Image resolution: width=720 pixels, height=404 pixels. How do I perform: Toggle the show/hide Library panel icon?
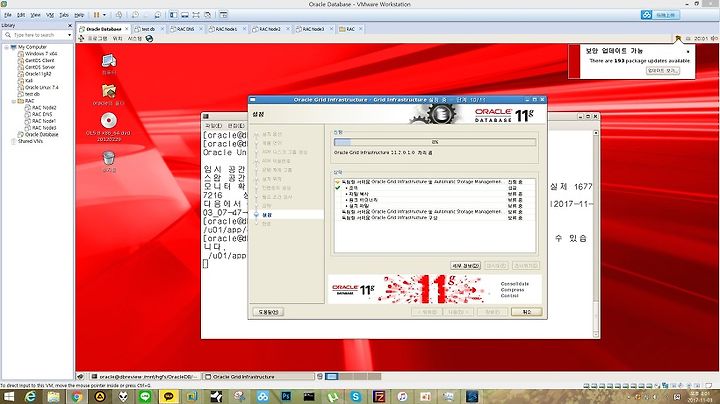point(174,15)
